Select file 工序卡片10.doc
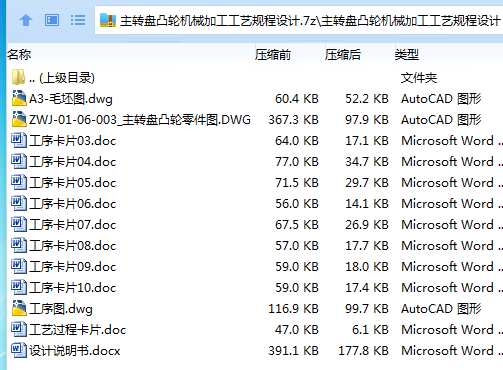The width and height of the screenshot is (503, 370). pos(72,288)
